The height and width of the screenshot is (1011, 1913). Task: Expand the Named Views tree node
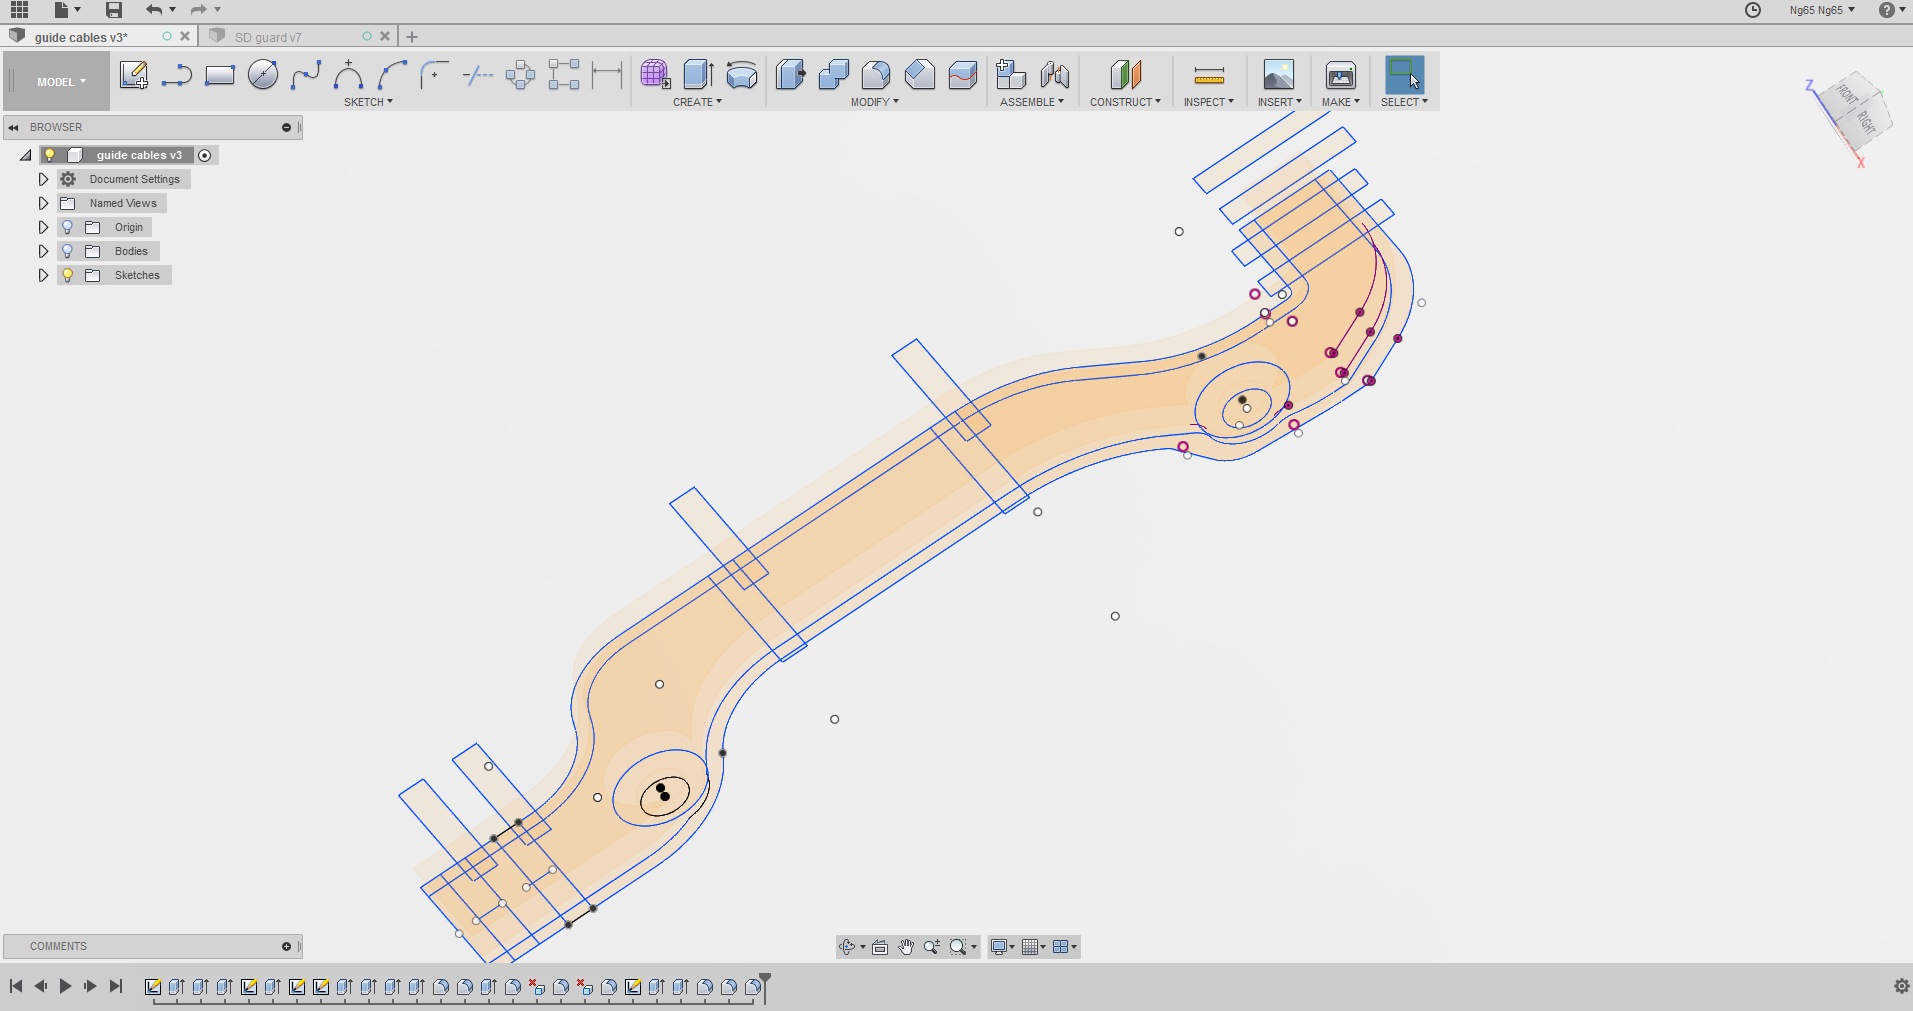point(43,203)
